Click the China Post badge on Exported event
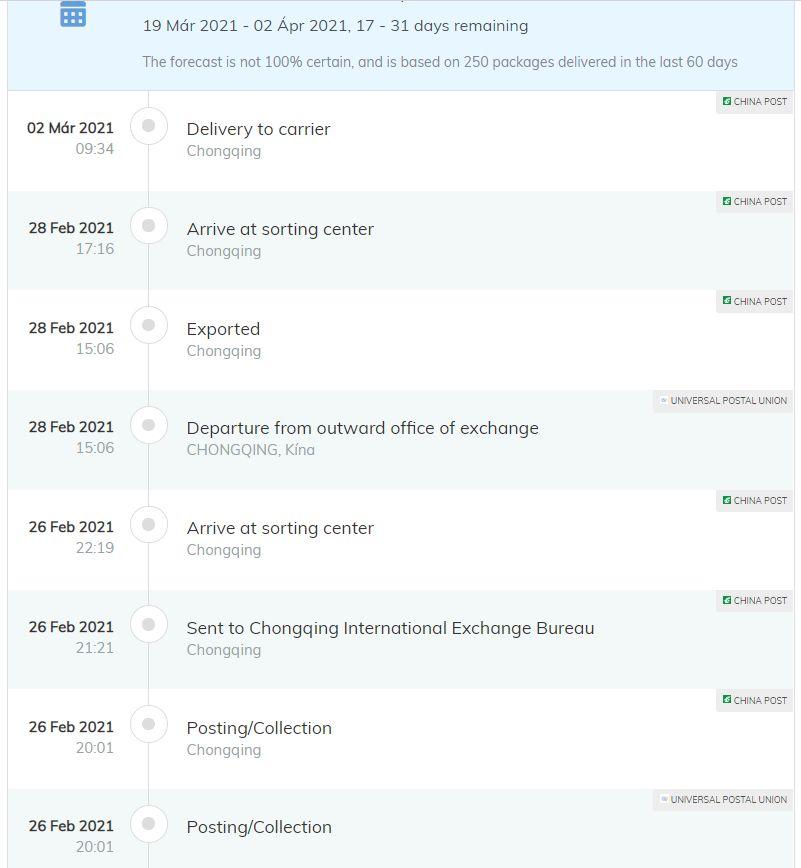This screenshot has width=801, height=868. click(754, 302)
